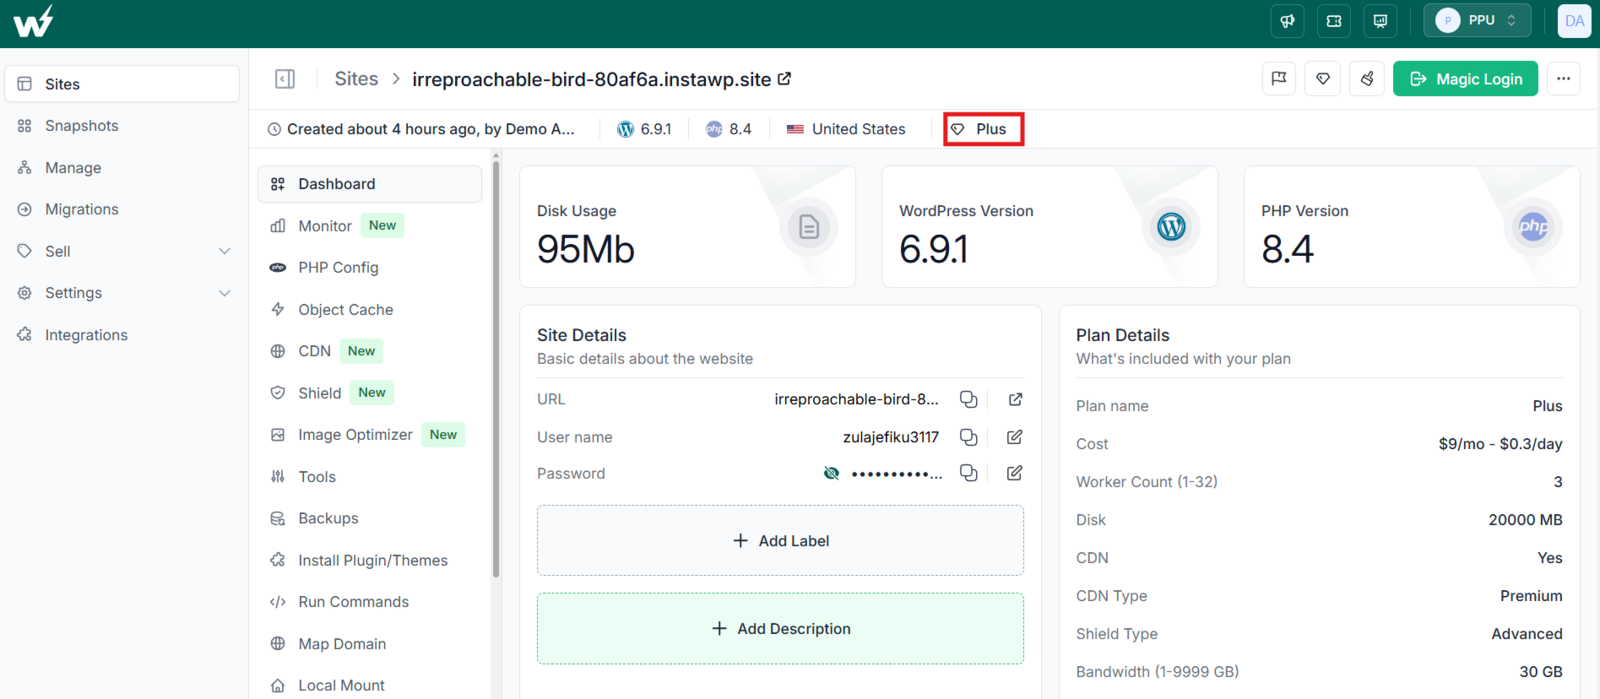Go to Sites in breadcrumb
1600x699 pixels.
click(356, 79)
